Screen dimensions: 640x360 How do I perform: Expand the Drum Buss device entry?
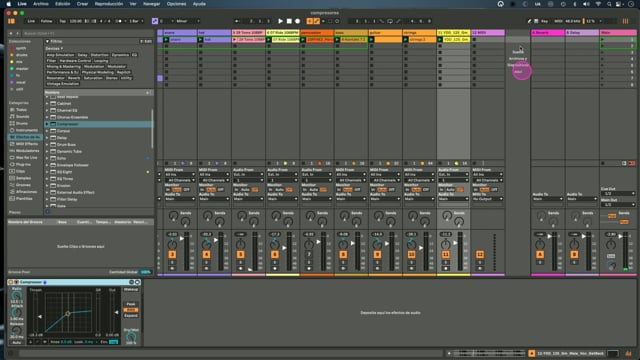pyautogui.click(x=47, y=144)
